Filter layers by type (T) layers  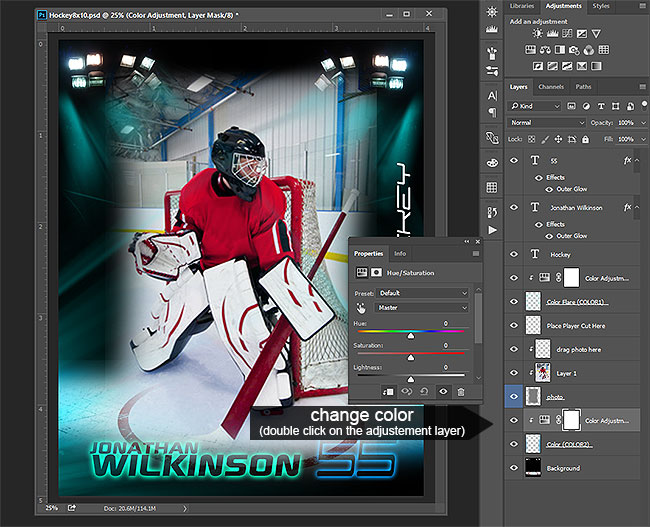coord(601,106)
